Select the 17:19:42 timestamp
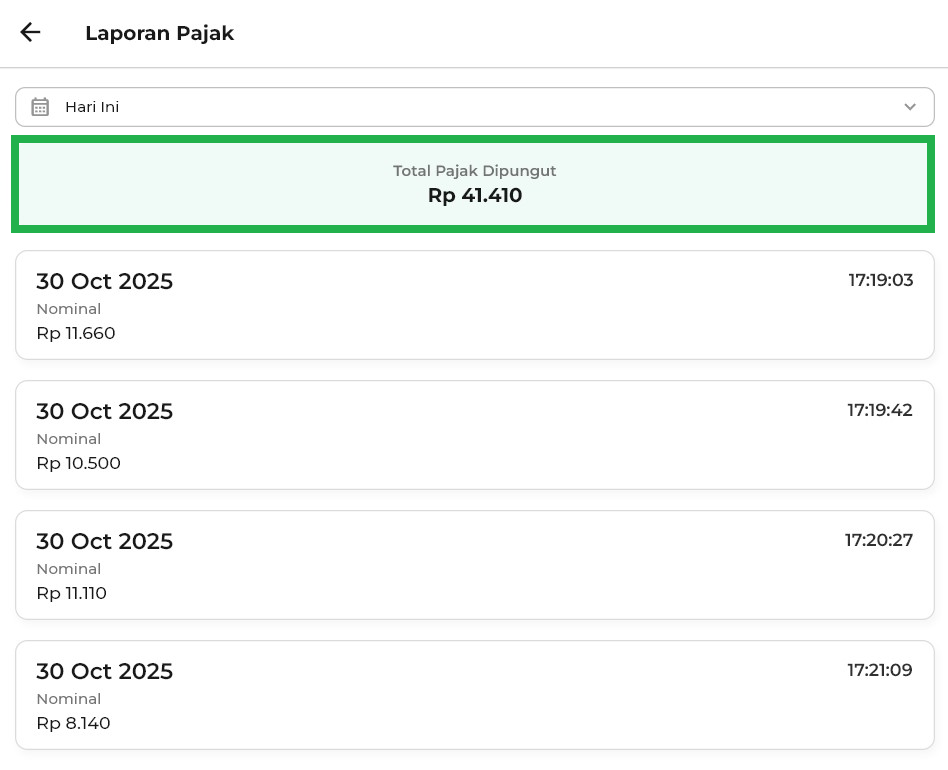 point(880,410)
